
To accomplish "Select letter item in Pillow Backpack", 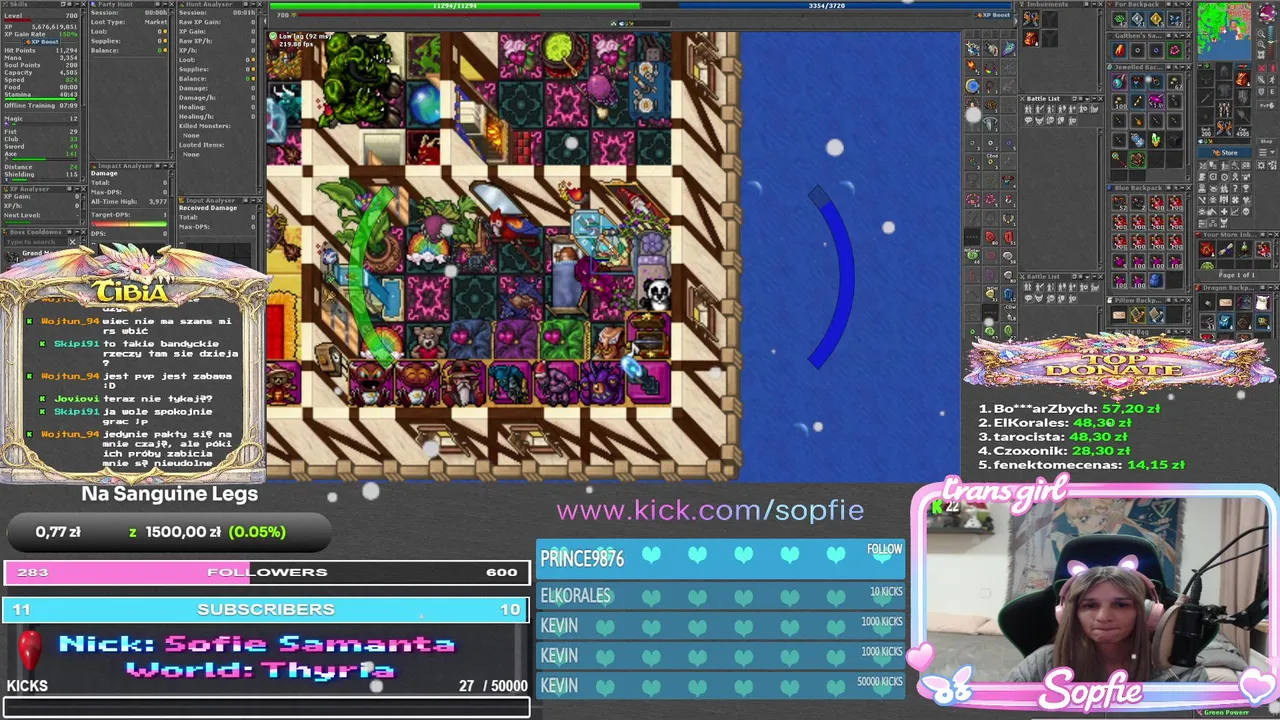I will (1119, 315).
